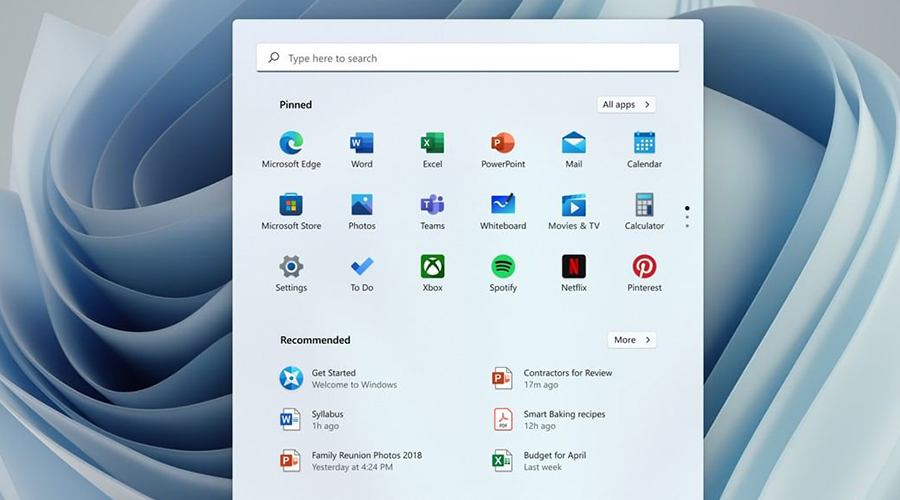
Task: Open the Calendar app icon
Action: click(x=644, y=143)
